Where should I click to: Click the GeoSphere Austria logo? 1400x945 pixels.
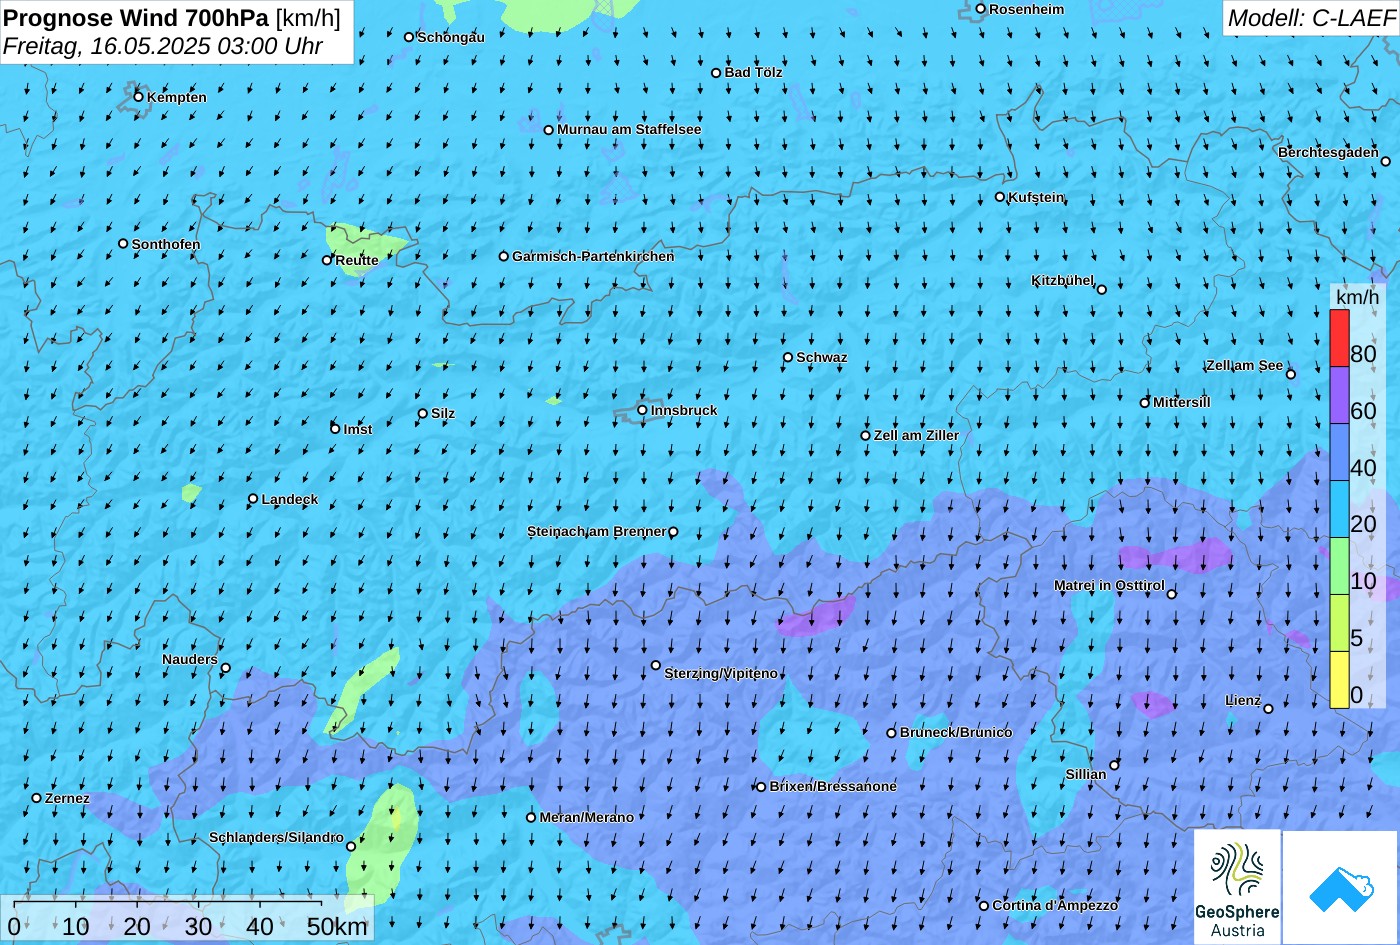(1237, 887)
